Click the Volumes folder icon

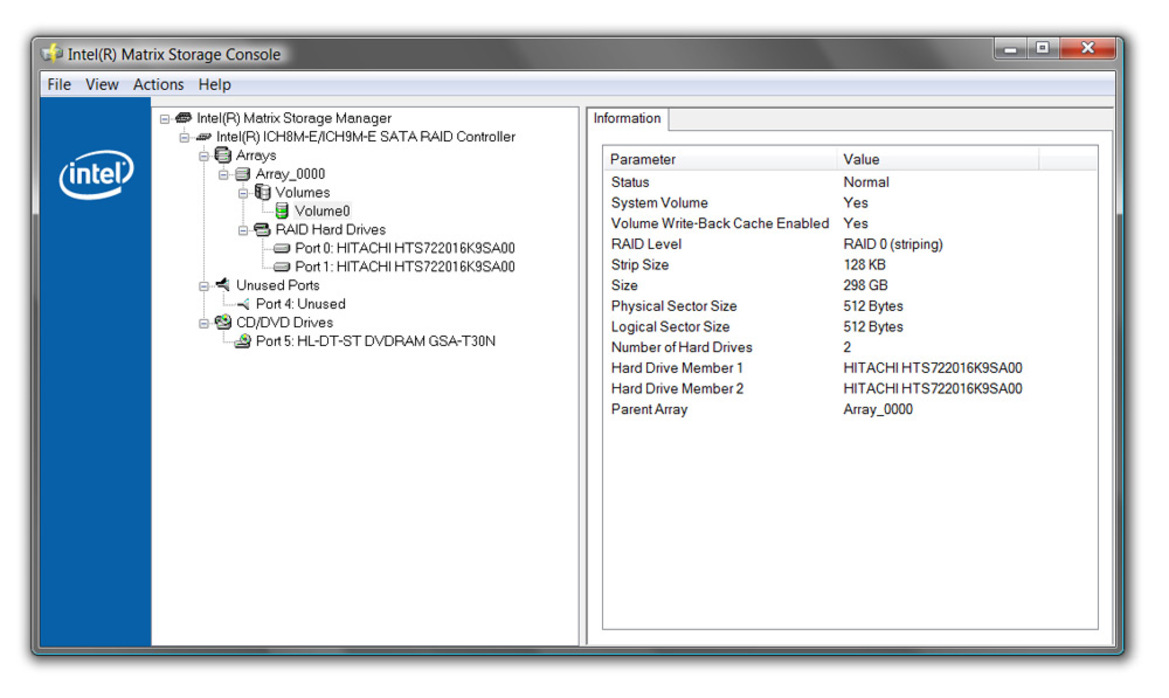[262, 192]
